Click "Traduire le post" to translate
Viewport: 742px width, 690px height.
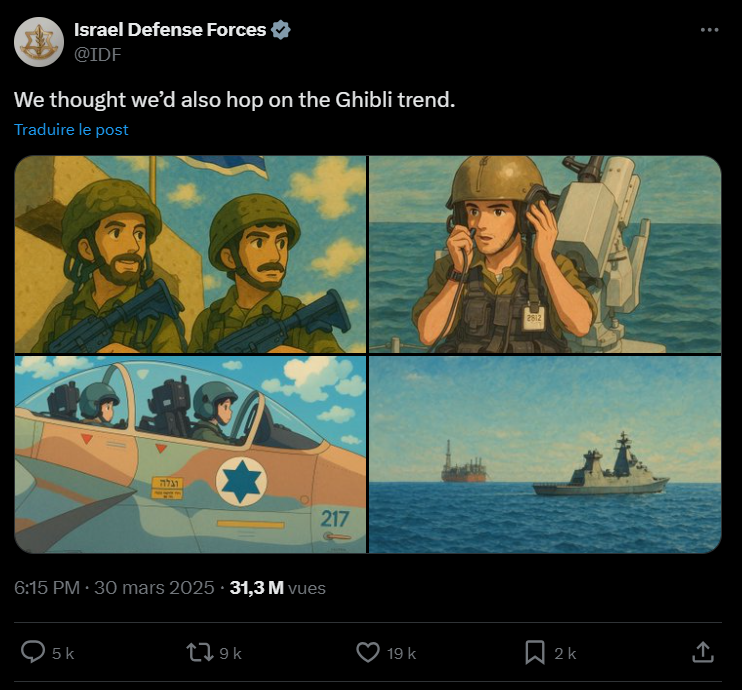(71, 129)
